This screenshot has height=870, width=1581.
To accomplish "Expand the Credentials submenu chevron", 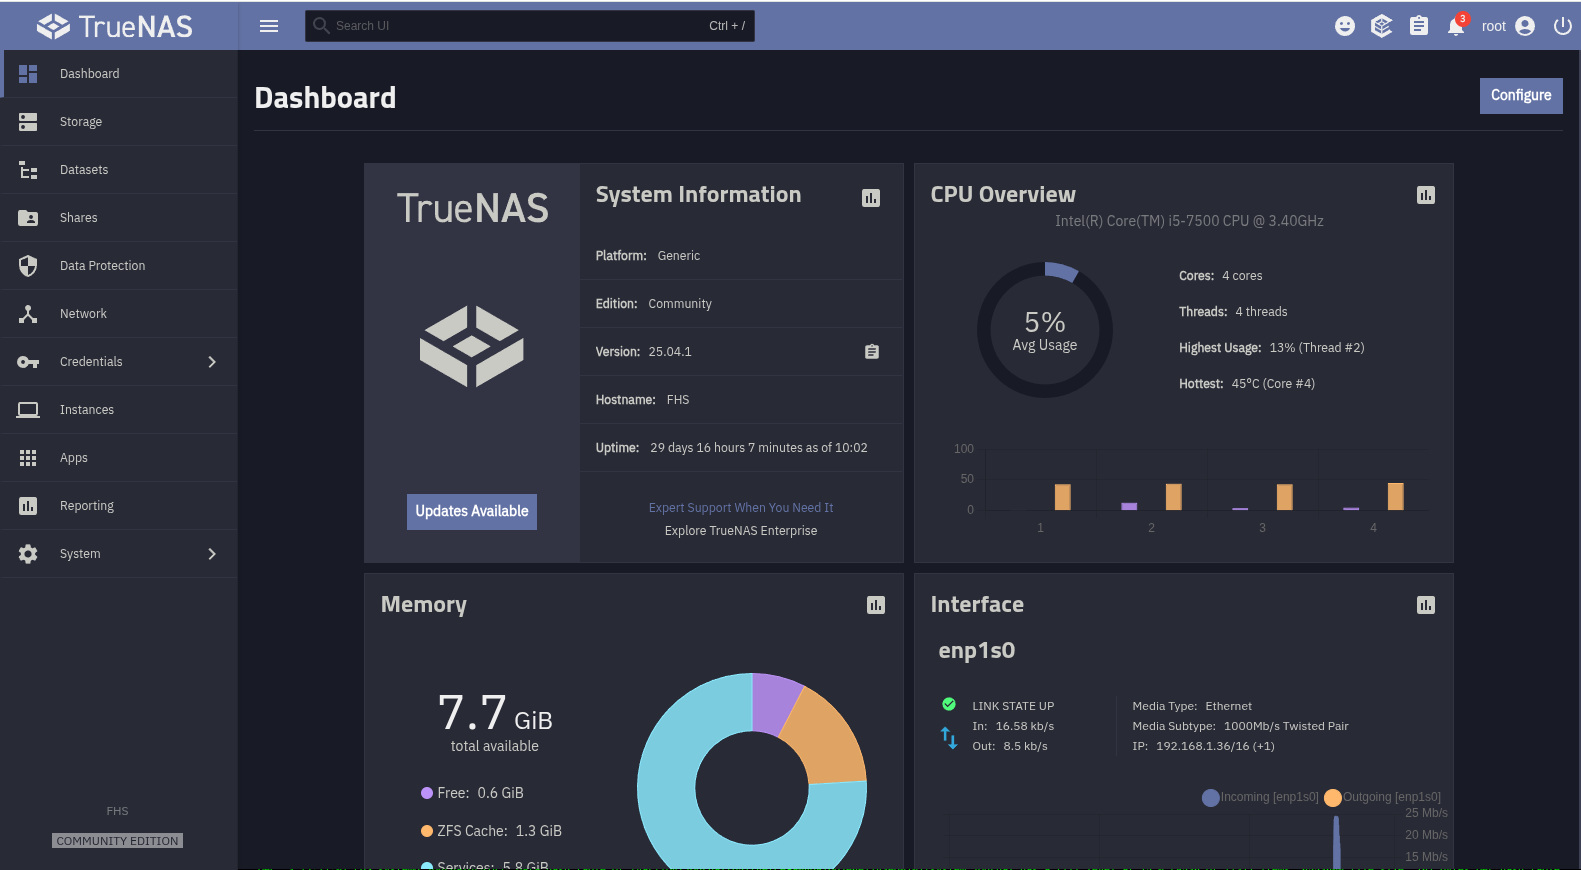I will click(212, 362).
